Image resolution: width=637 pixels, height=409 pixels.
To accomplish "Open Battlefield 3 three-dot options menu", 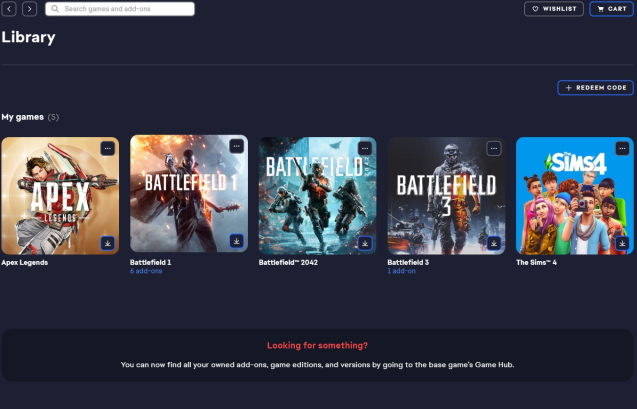I will click(494, 148).
